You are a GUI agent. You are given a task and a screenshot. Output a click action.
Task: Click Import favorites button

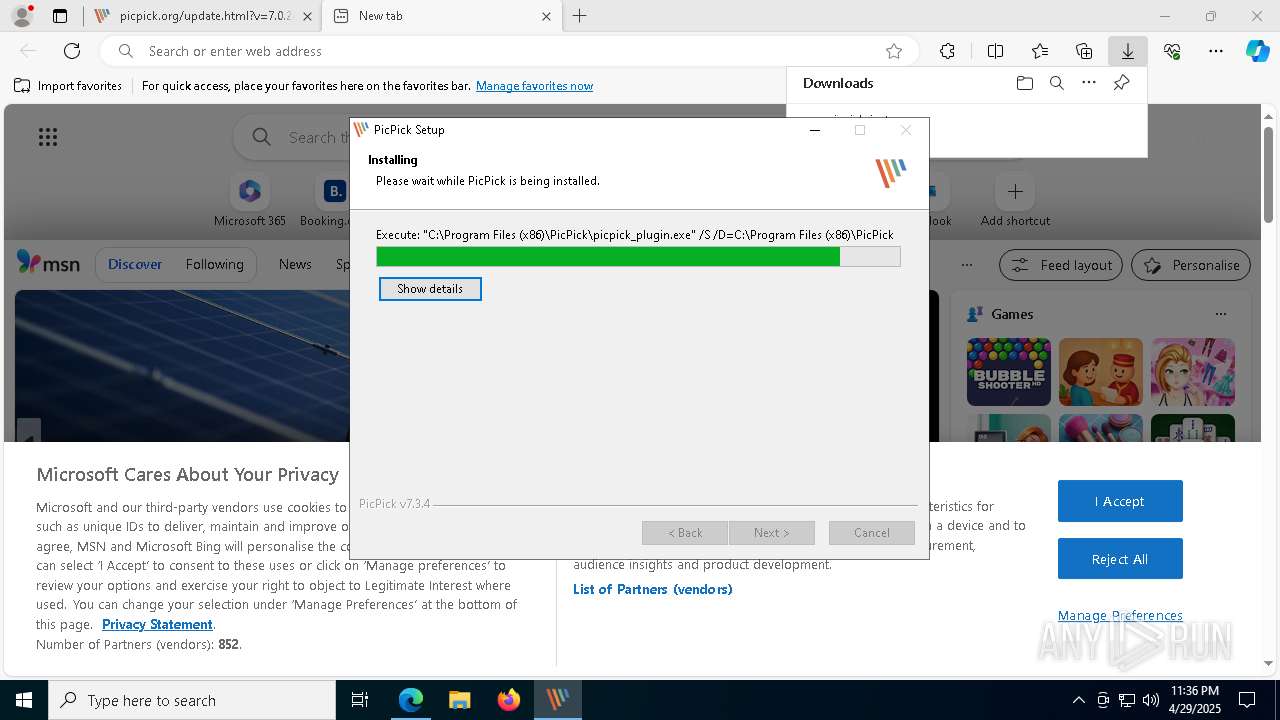(68, 86)
